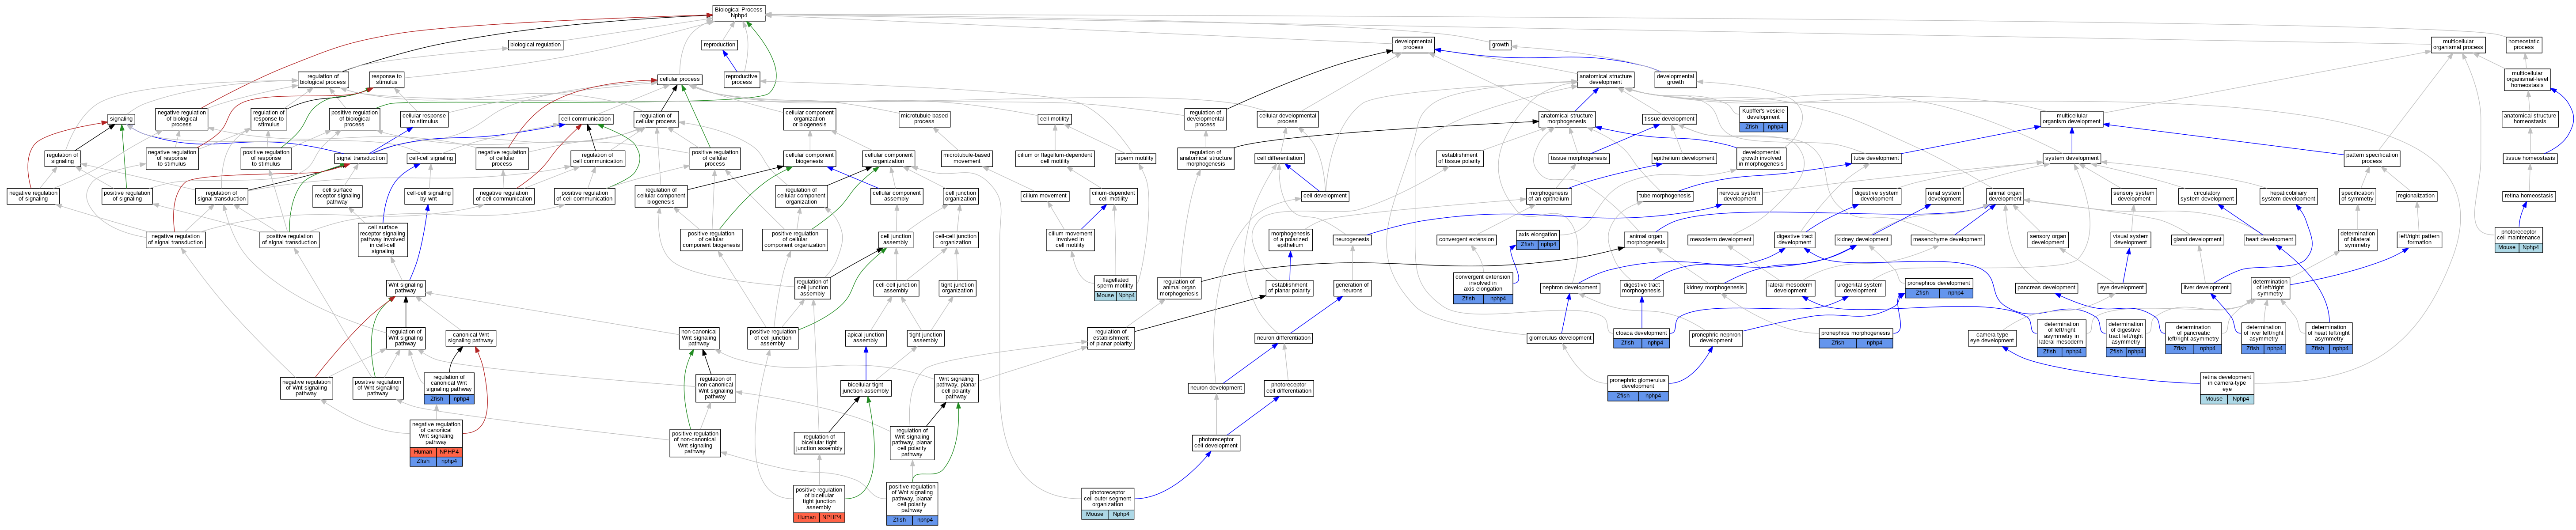
Task: Click the Mouse cell under flagellated sperm motility
Action: 1105,296
